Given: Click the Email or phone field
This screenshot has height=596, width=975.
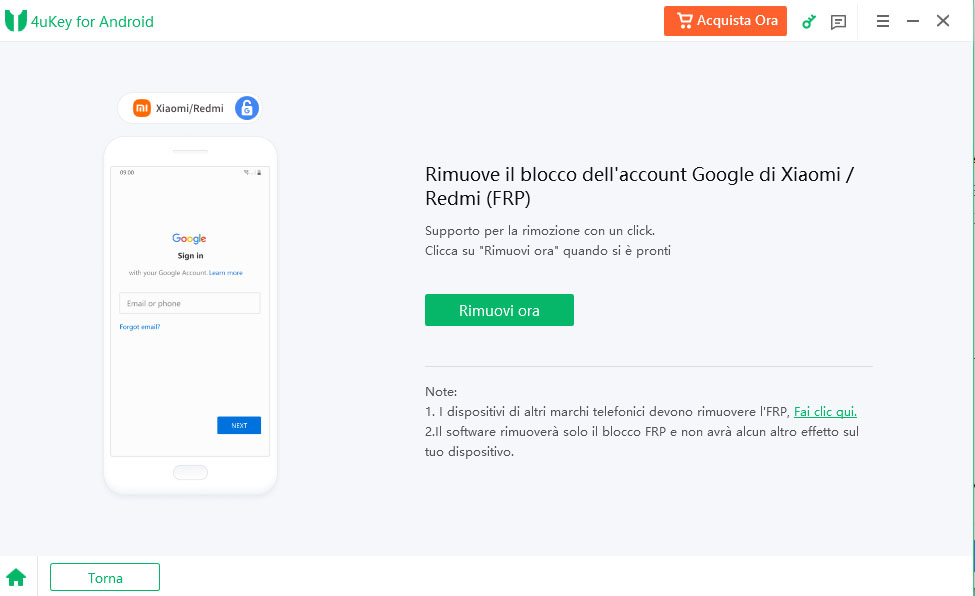Looking at the screenshot, I should click(x=189, y=303).
